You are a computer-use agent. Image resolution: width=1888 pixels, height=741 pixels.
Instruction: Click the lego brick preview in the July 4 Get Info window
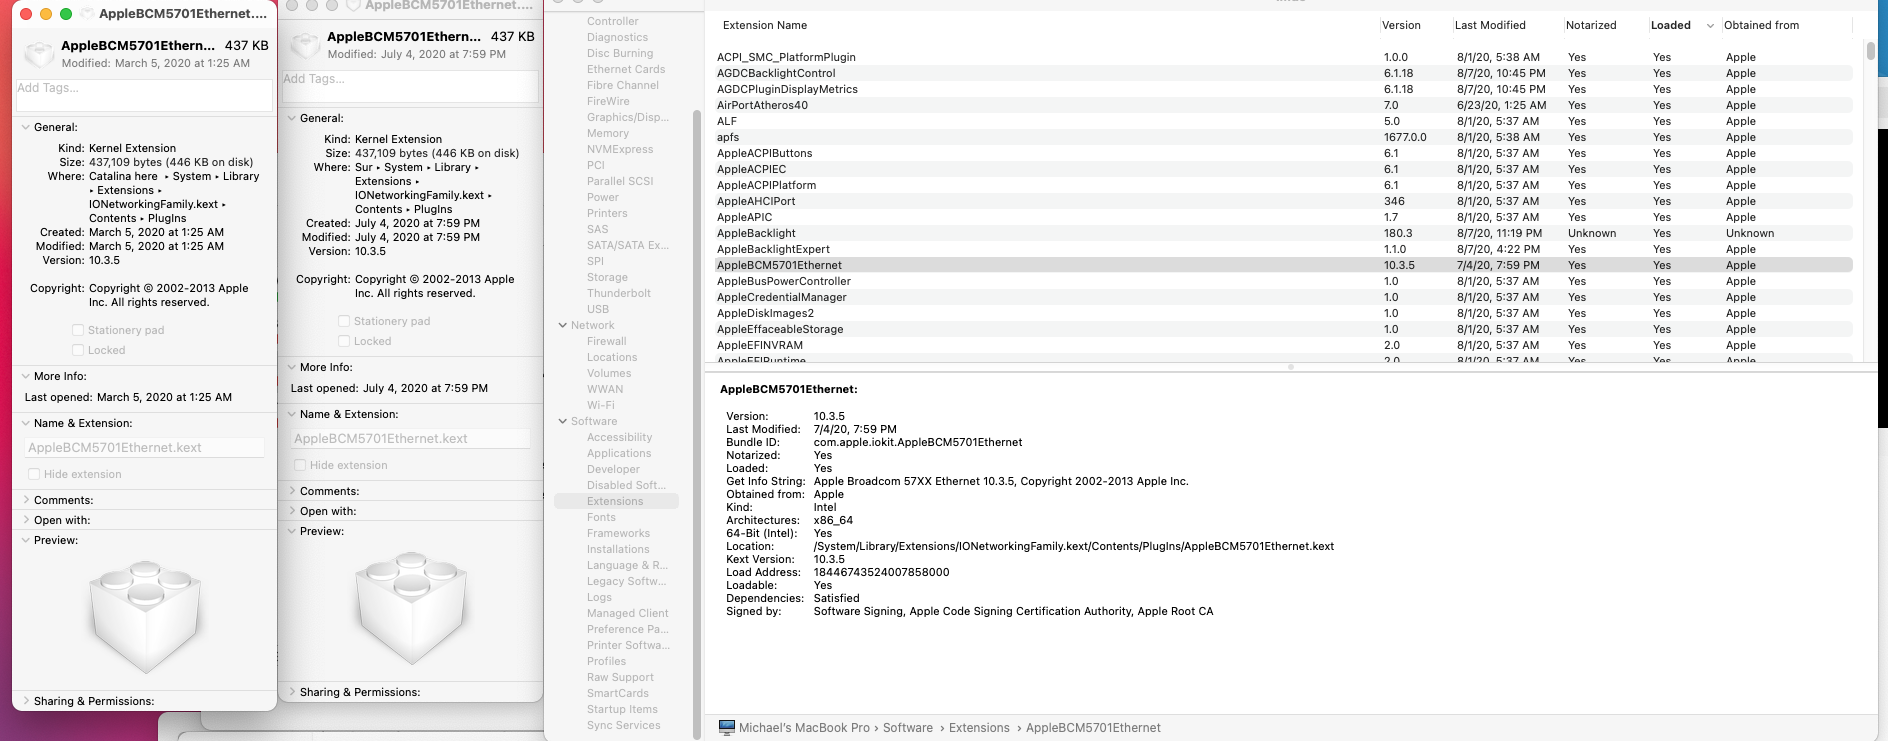point(411,607)
